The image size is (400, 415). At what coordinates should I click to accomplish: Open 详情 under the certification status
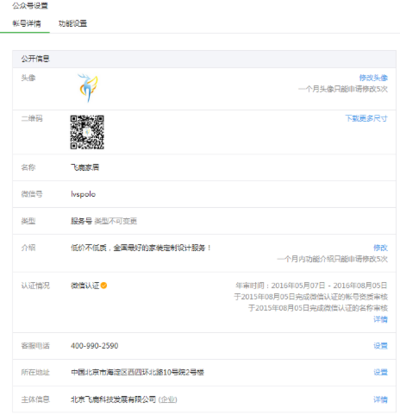pyautogui.click(x=380, y=319)
